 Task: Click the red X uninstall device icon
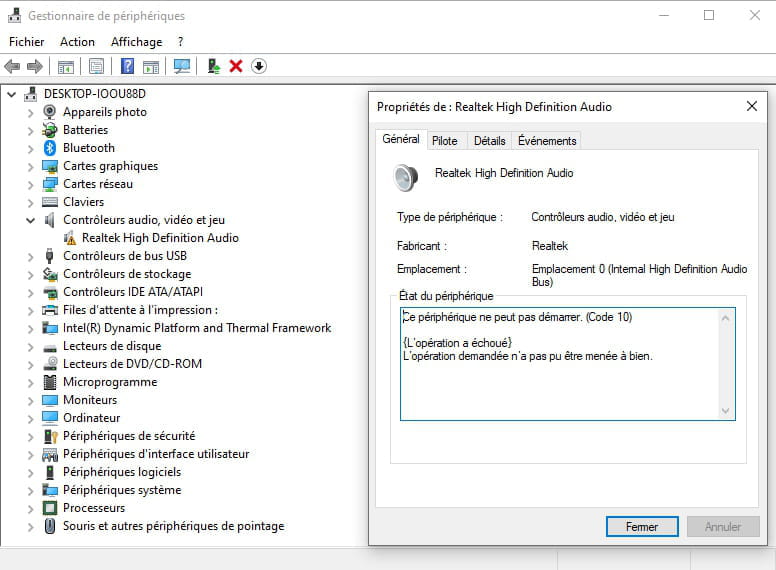(x=236, y=66)
